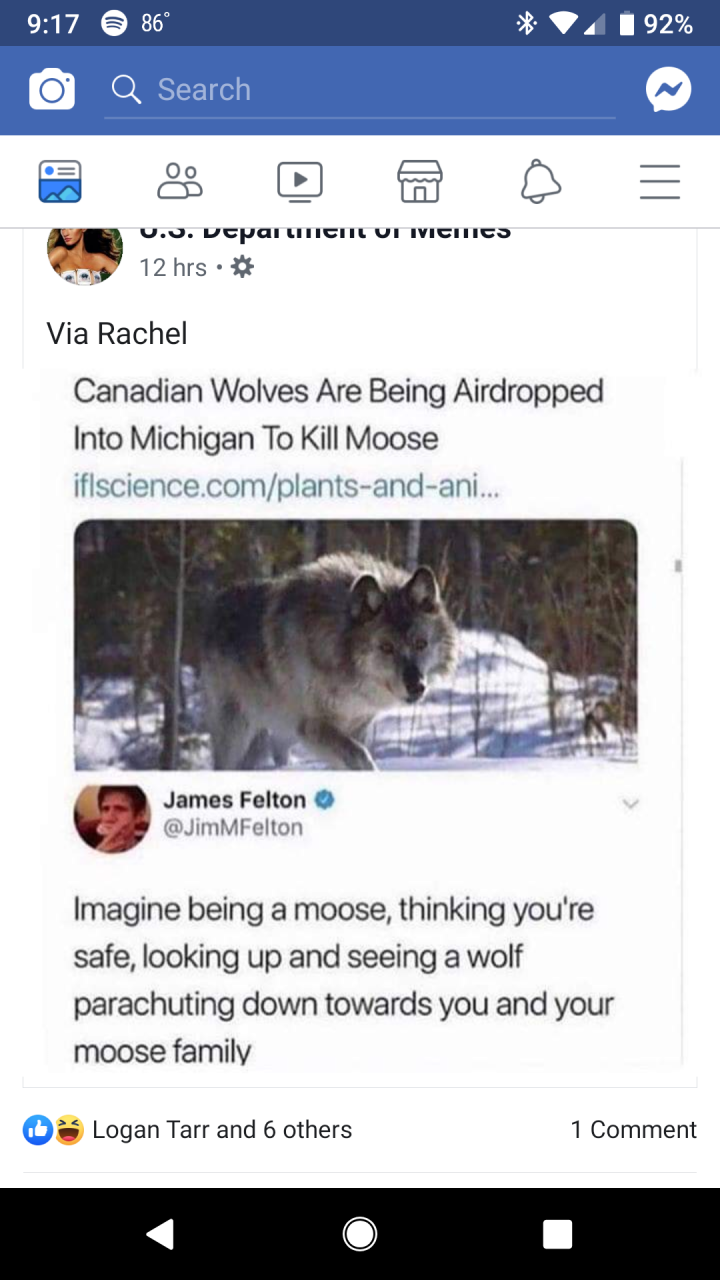Open the recent apps overview

[558, 1234]
